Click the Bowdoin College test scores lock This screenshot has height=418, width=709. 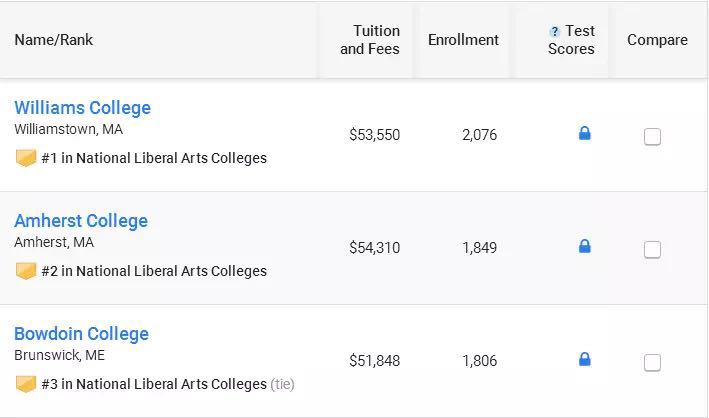point(585,359)
